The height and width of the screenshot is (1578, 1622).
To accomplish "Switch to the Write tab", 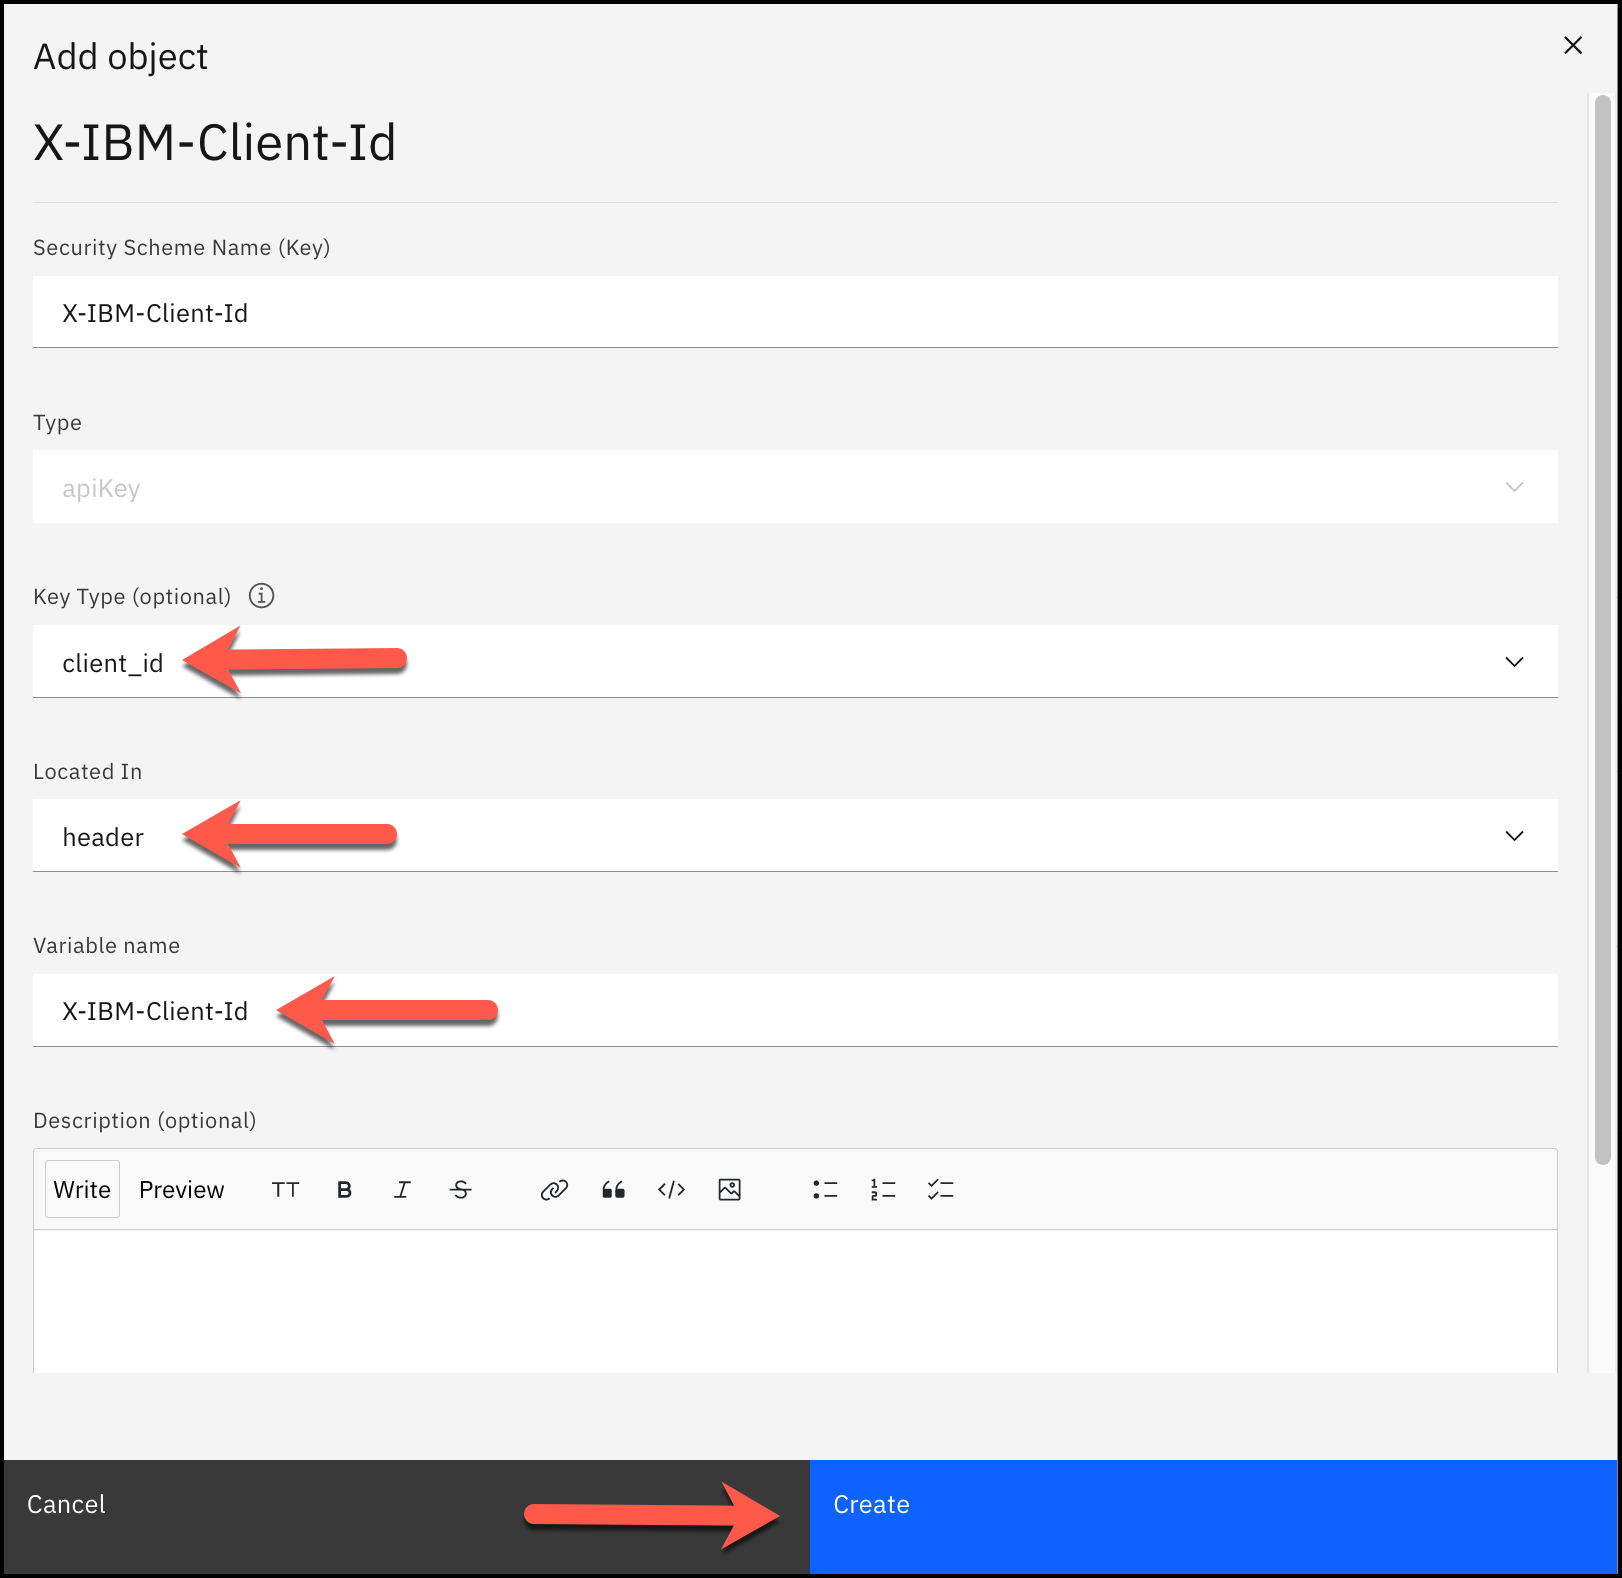I will point(82,1189).
